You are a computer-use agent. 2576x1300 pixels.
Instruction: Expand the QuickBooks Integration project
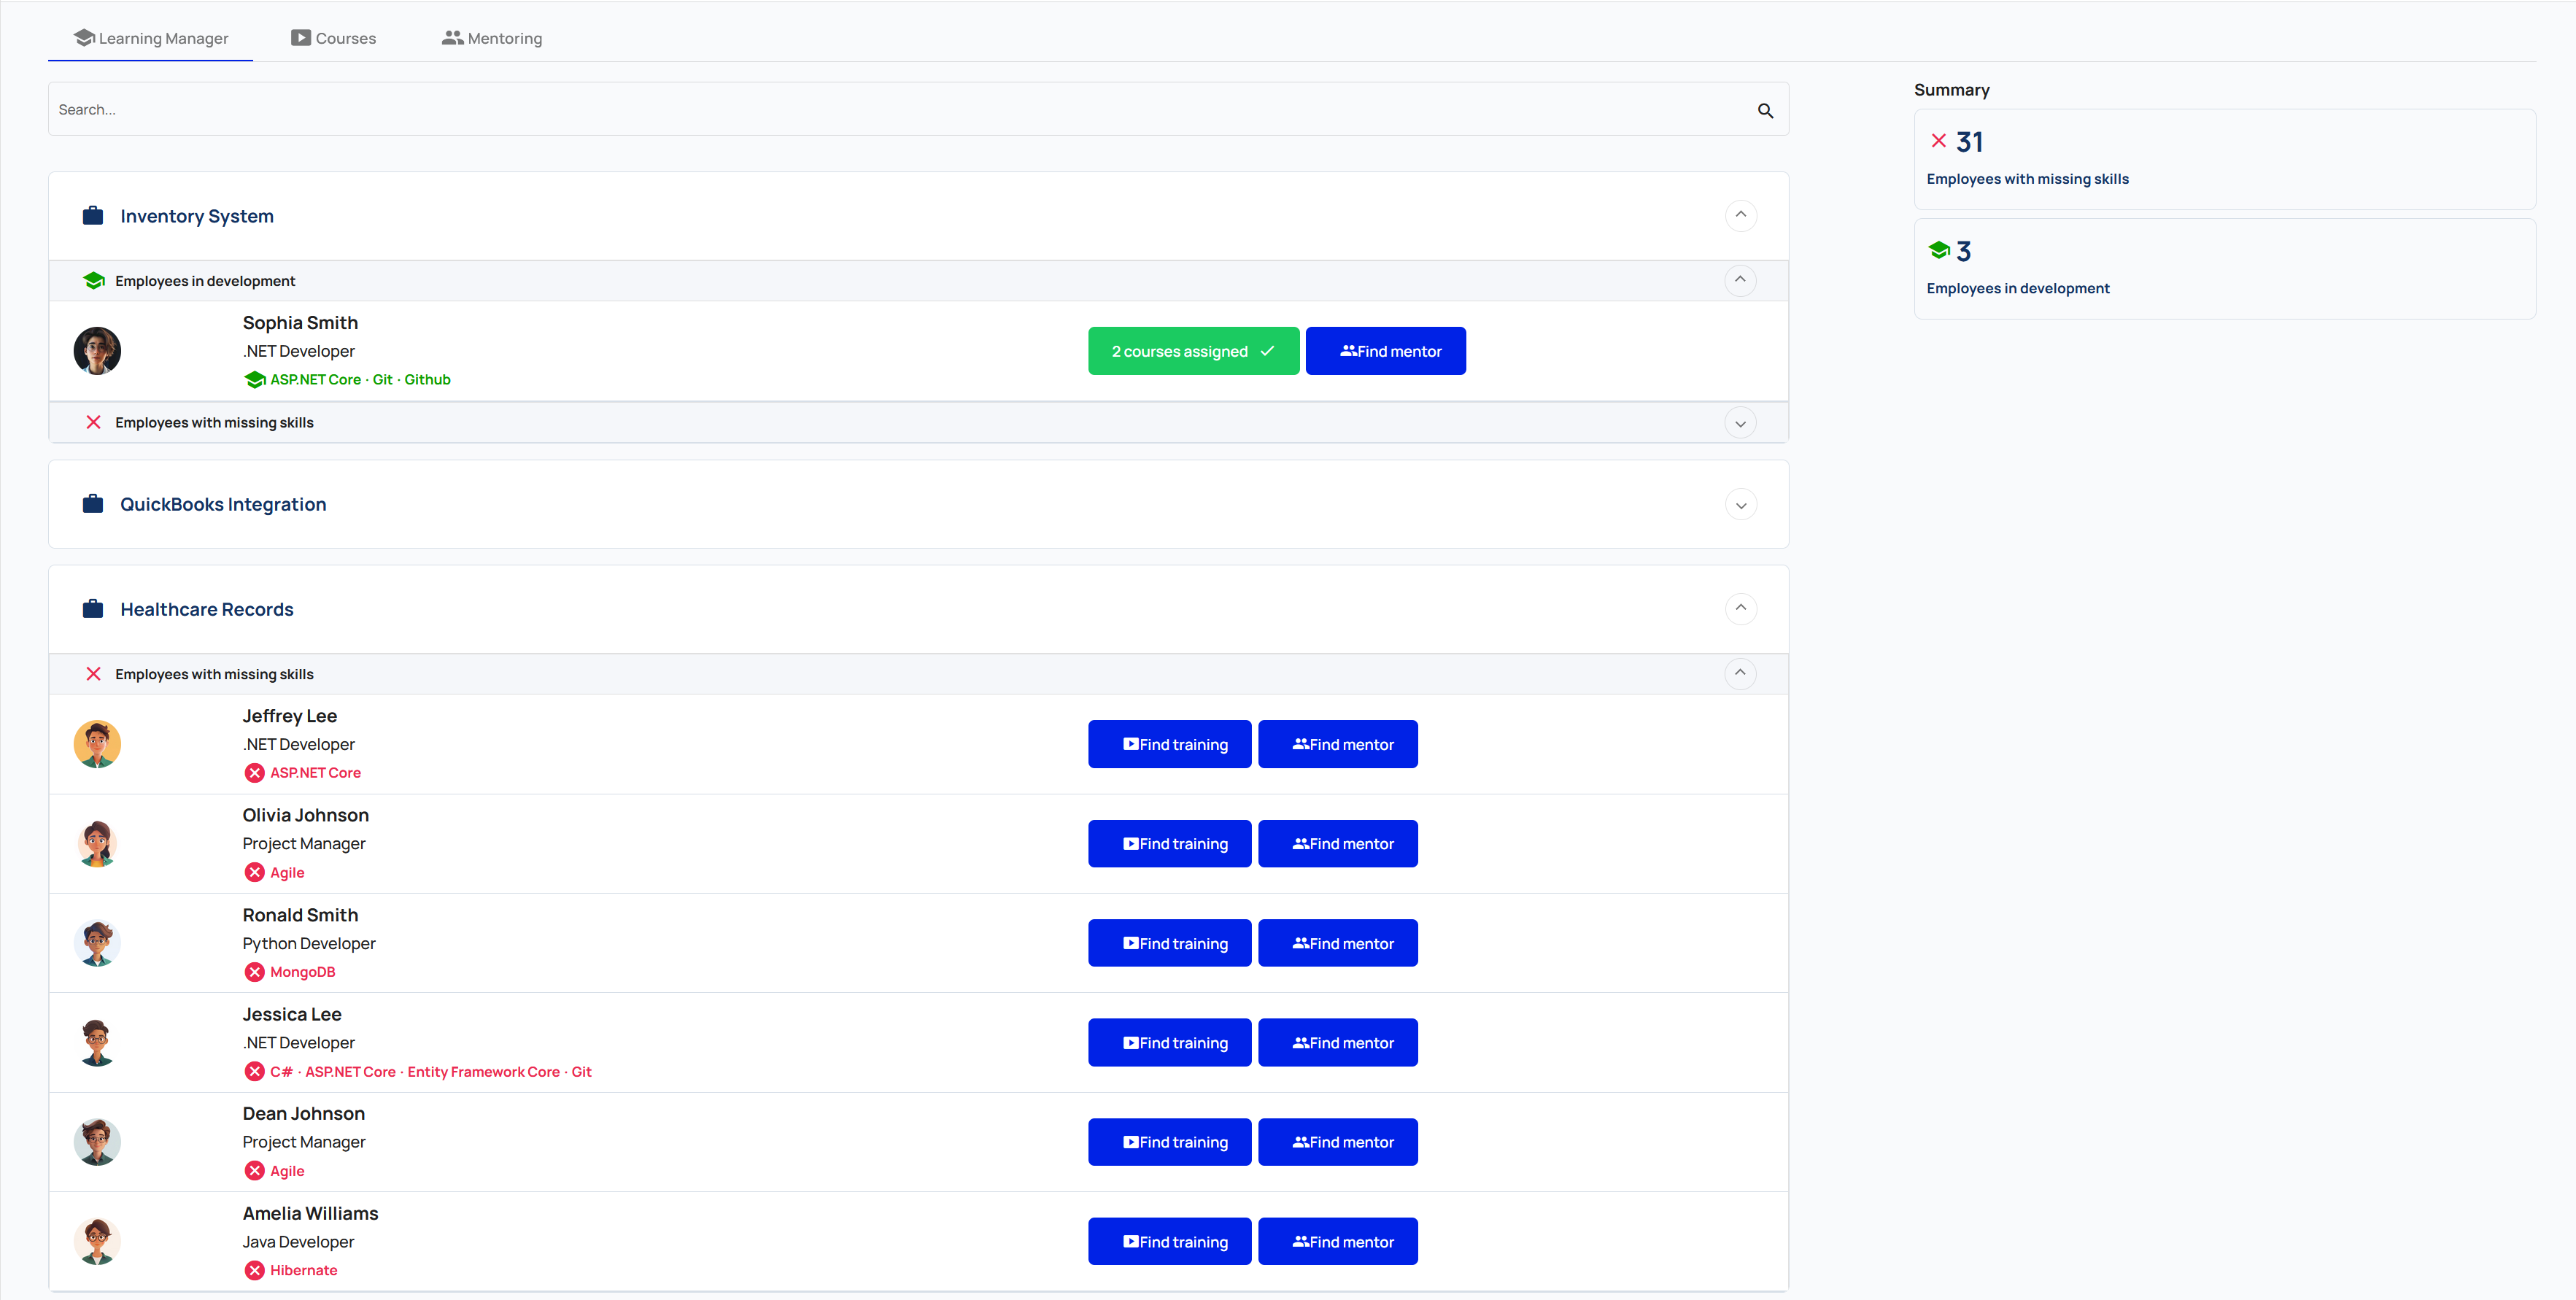point(1741,505)
